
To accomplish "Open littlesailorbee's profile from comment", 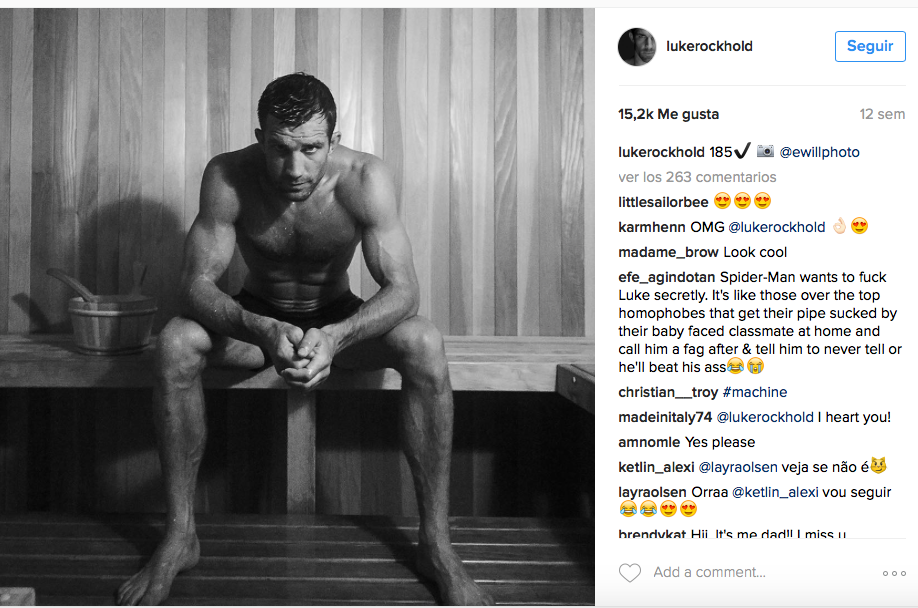I will point(663,202).
